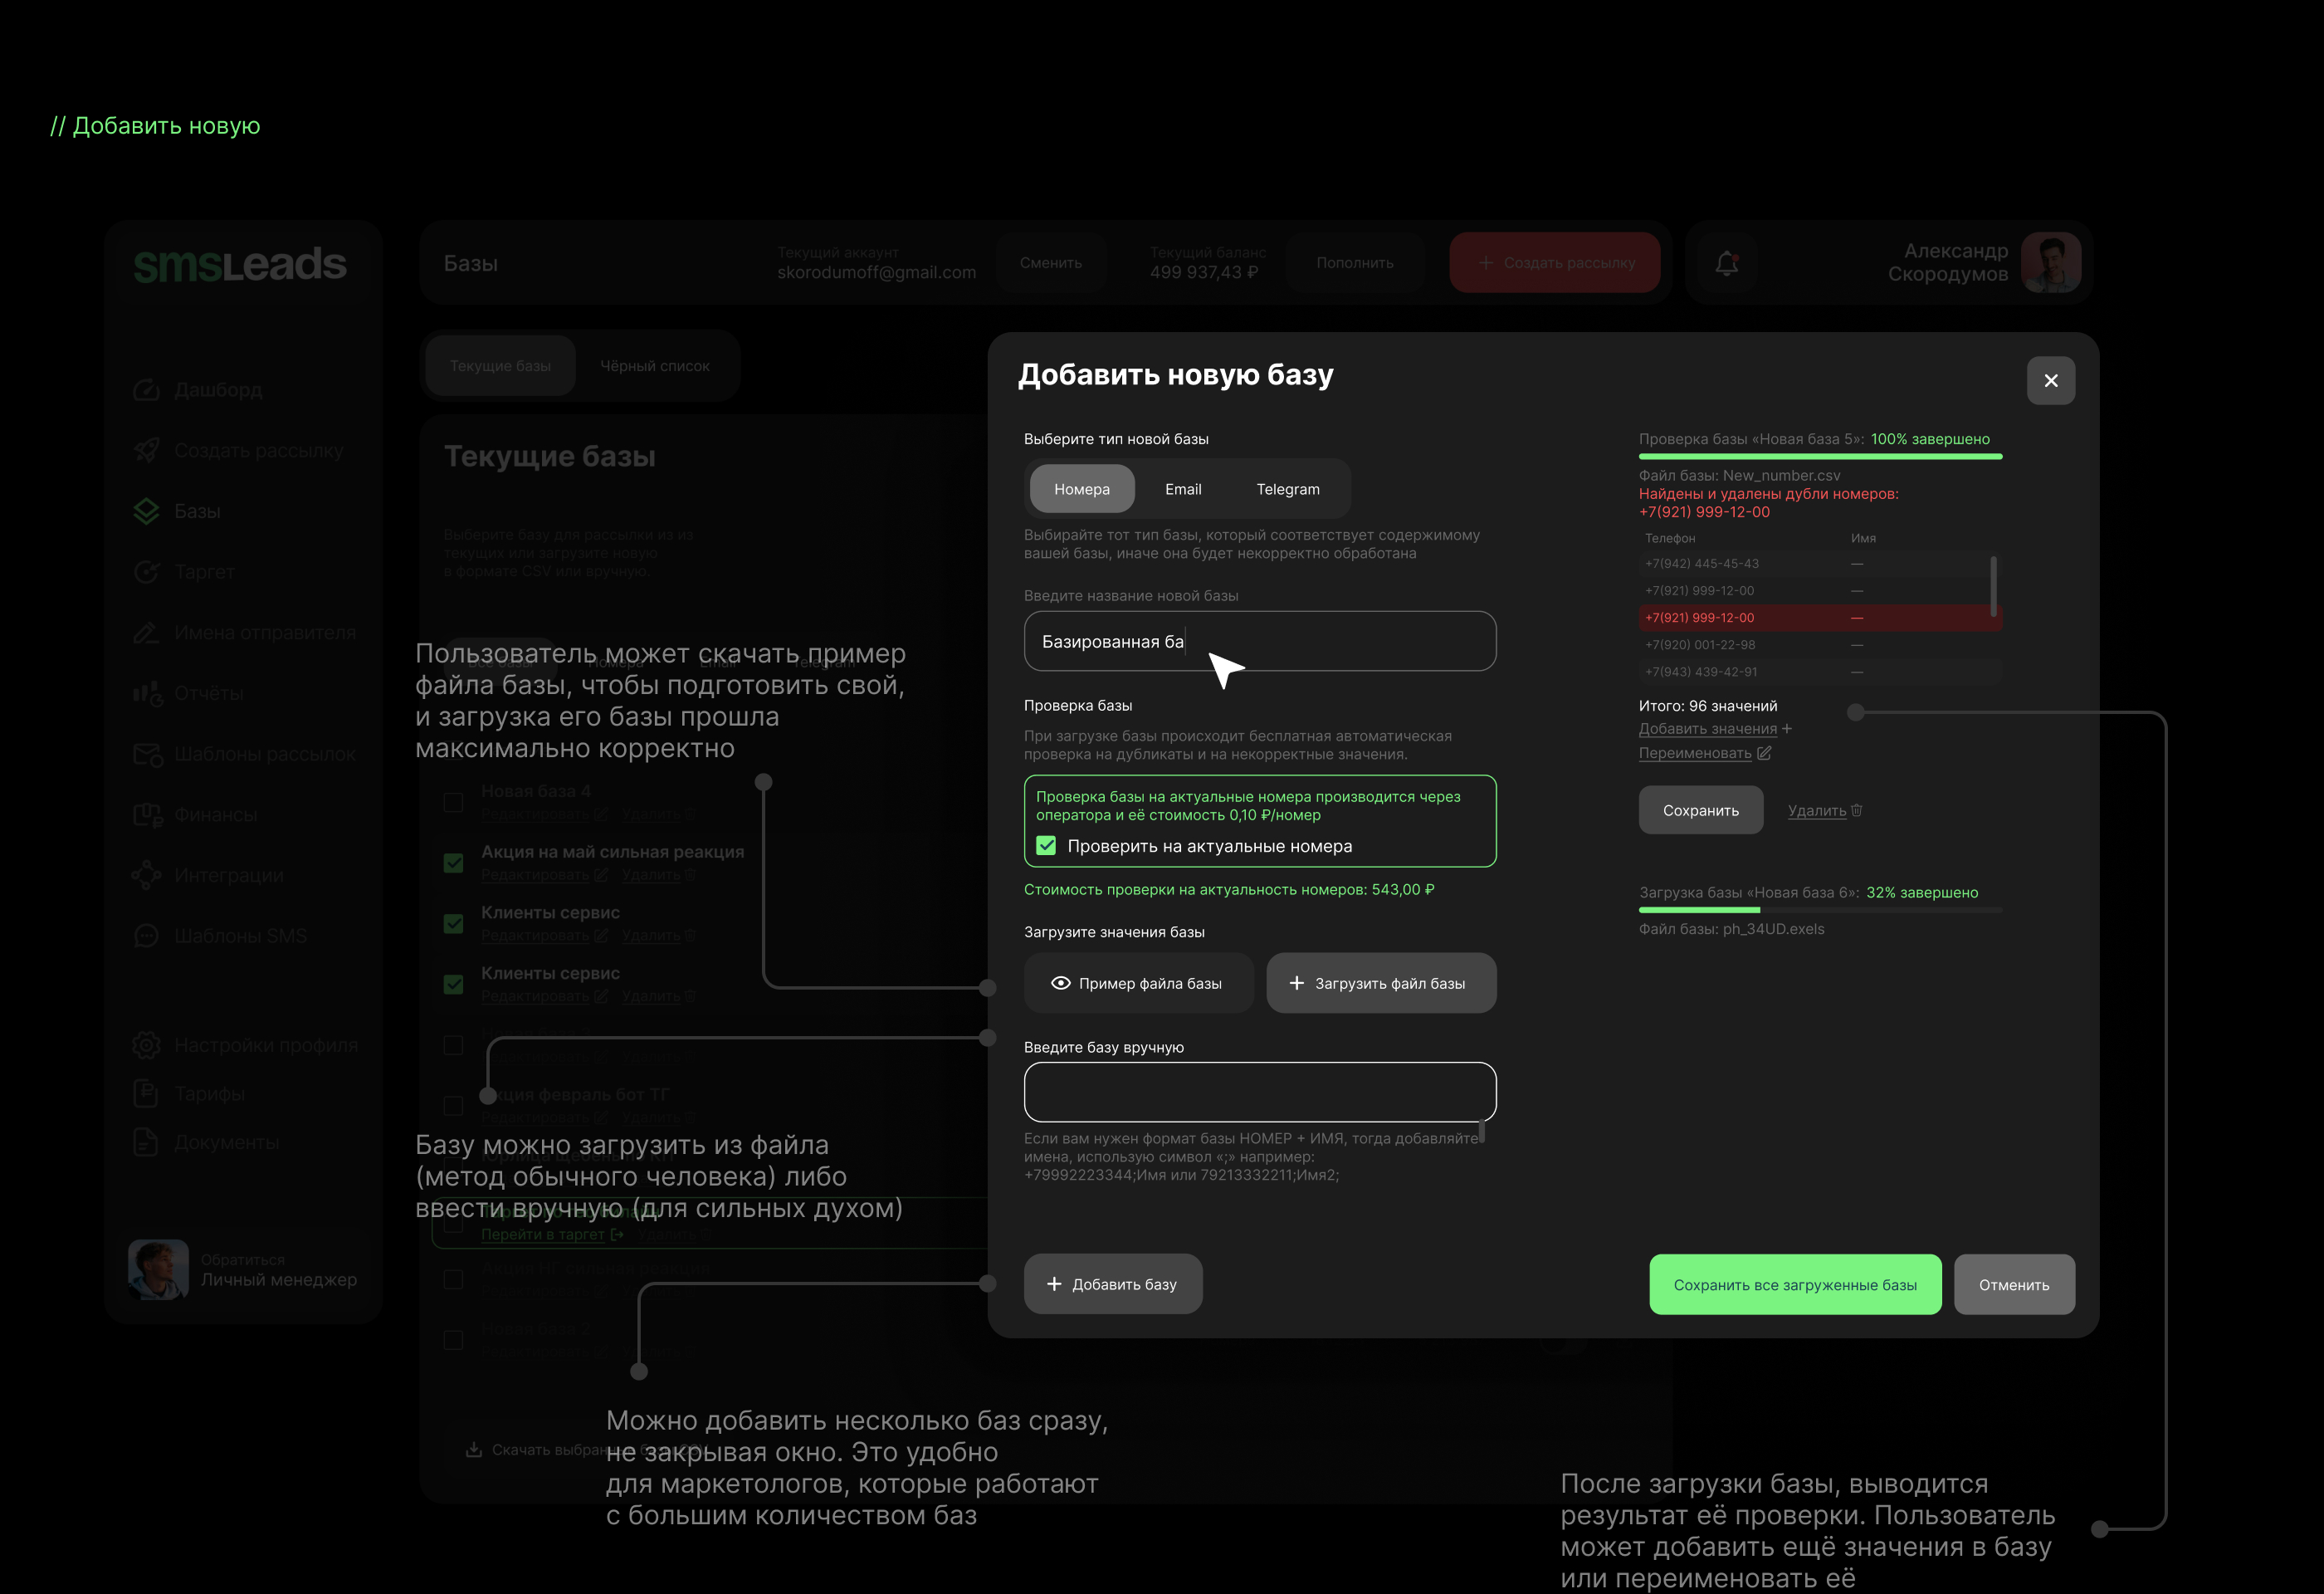Click the Дашборд gauge icon in sidebar
This screenshot has height=1594, width=2324.
[147, 390]
